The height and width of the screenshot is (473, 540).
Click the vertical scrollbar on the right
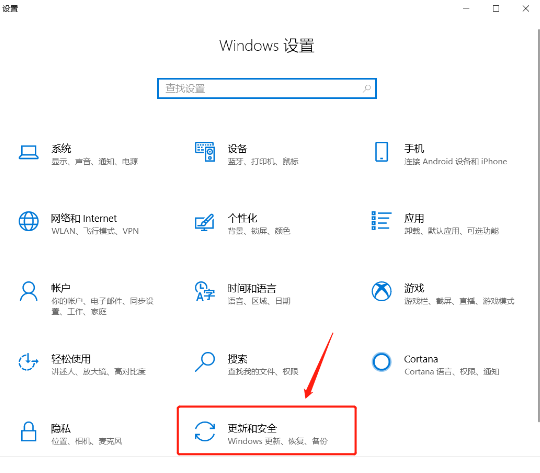tap(538, 225)
